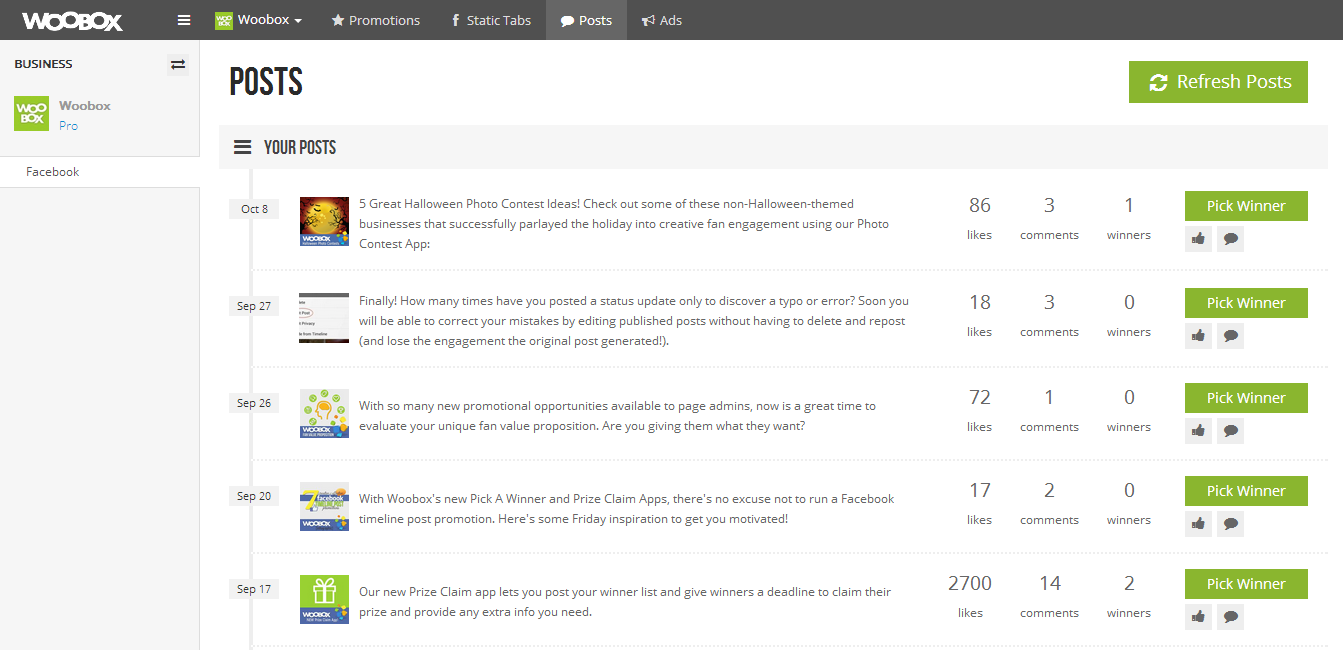Click the comment bubble icon for Sep 26 post
Viewport: 1343px width, 651px height.
pos(1231,430)
